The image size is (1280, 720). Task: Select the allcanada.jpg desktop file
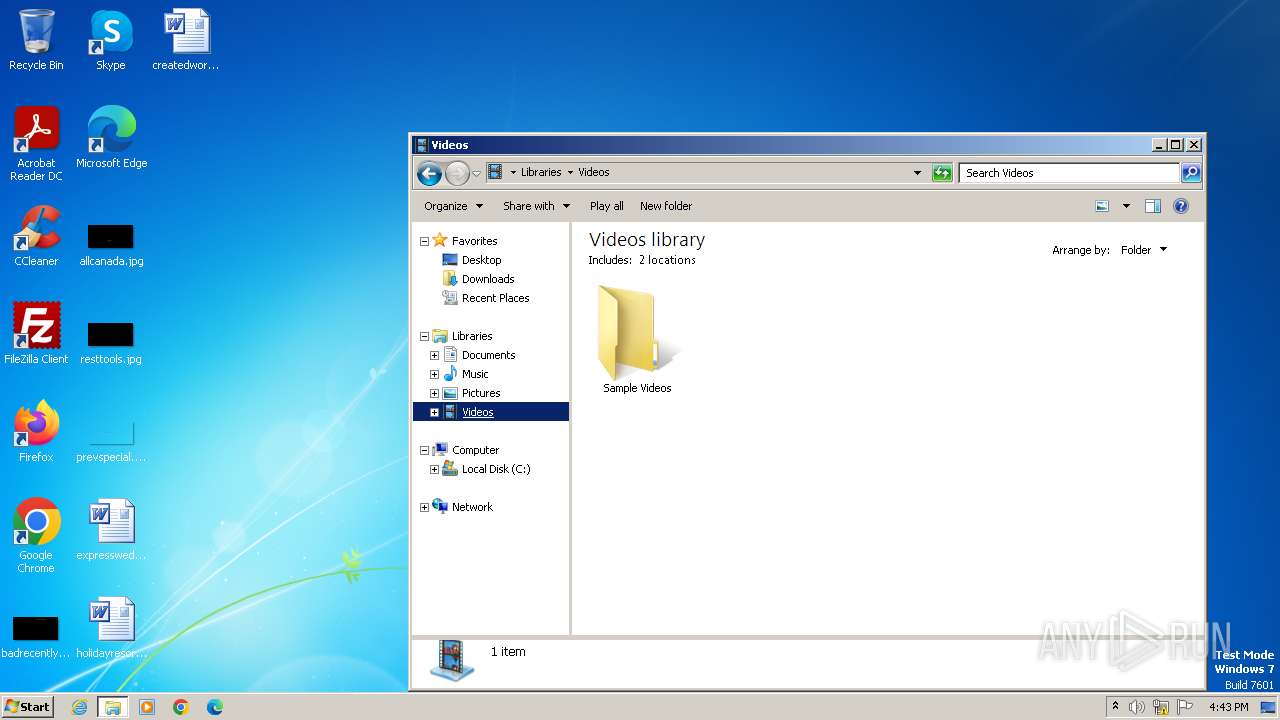coord(111,244)
